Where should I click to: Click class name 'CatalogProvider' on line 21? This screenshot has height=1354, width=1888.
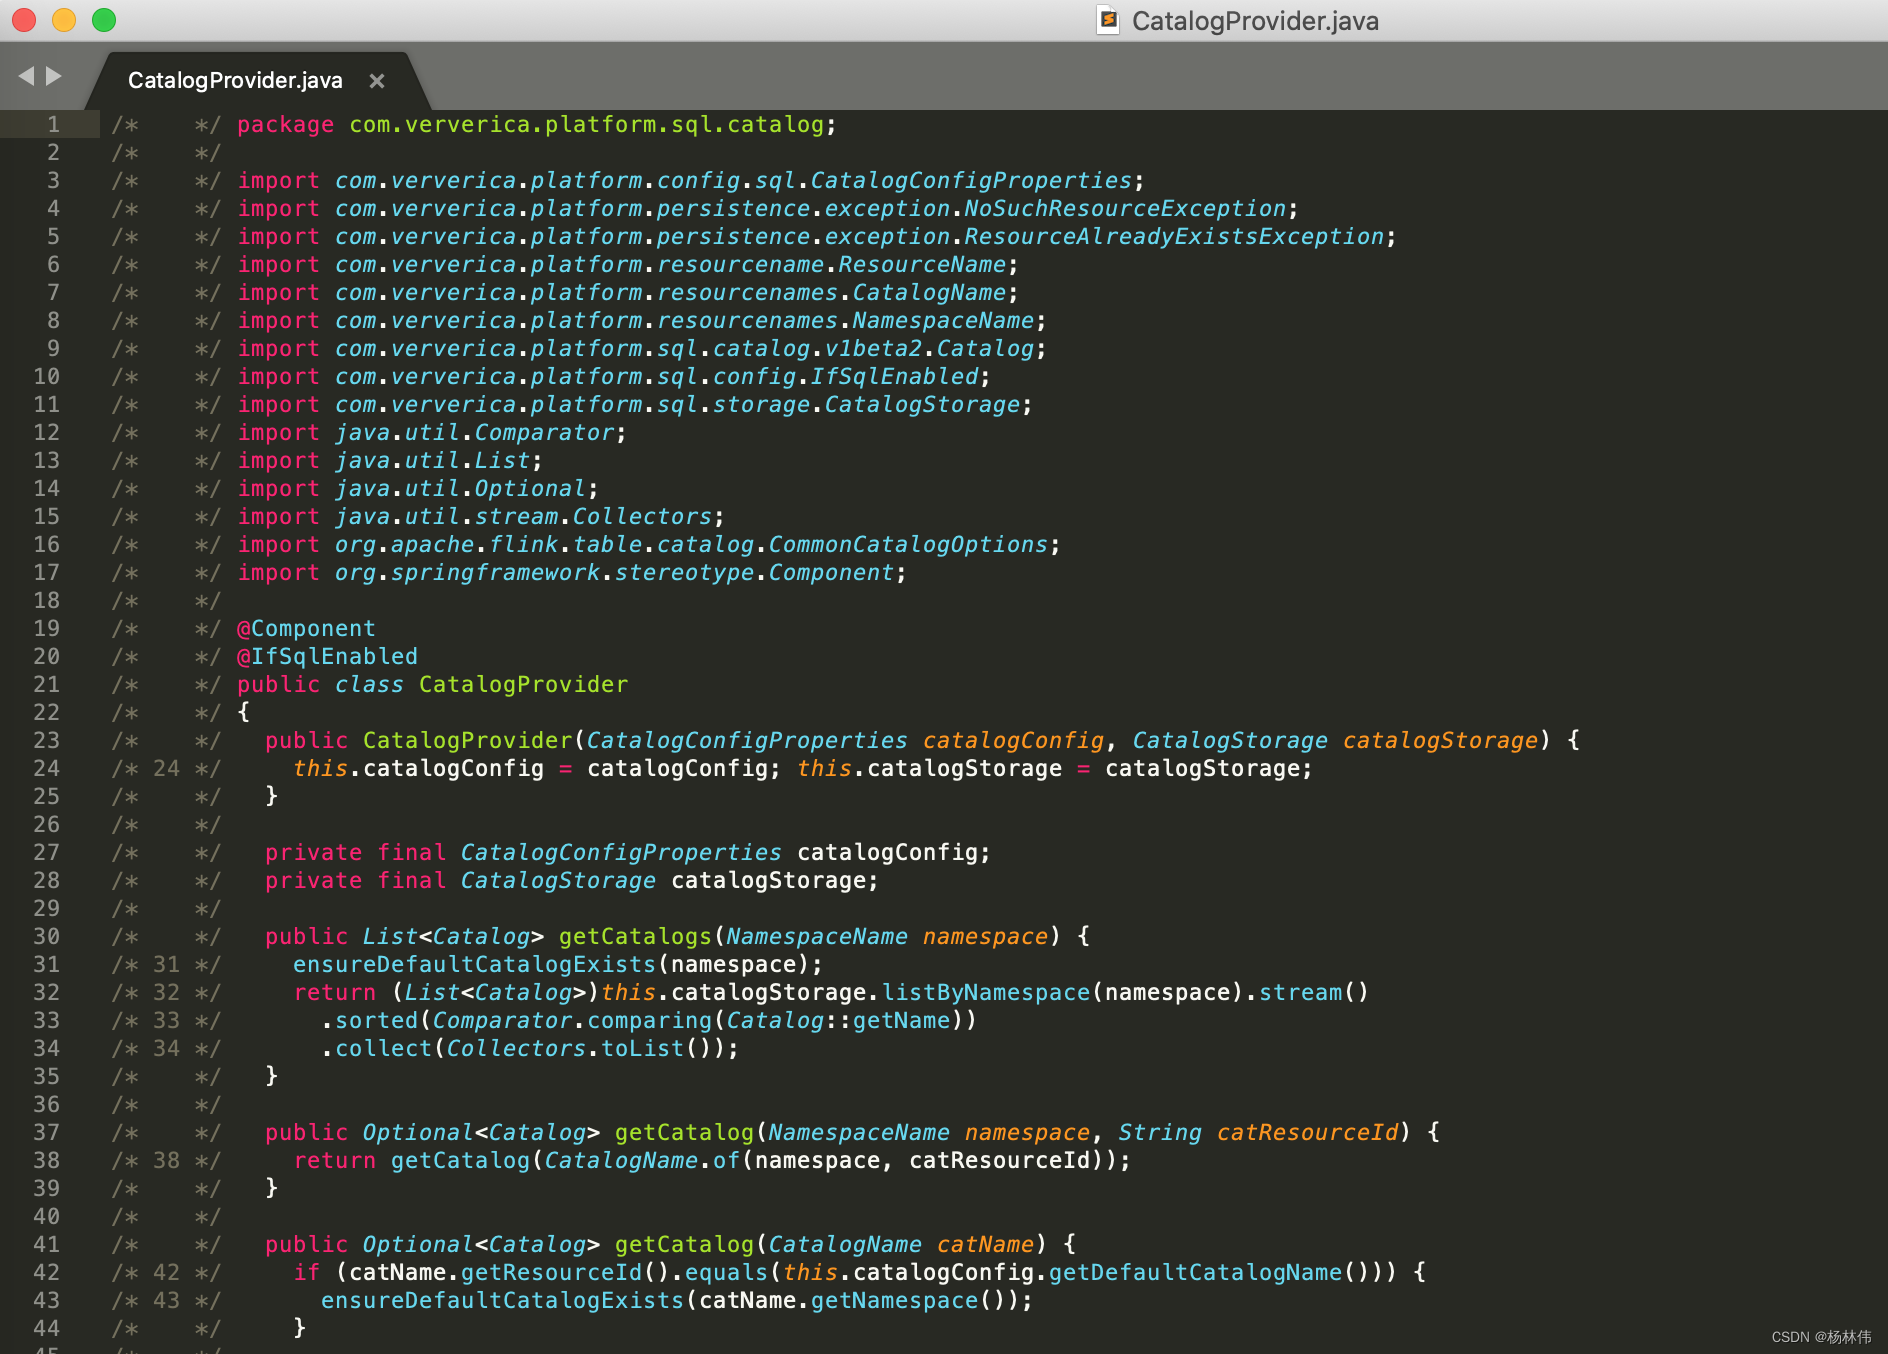click(523, 685)
